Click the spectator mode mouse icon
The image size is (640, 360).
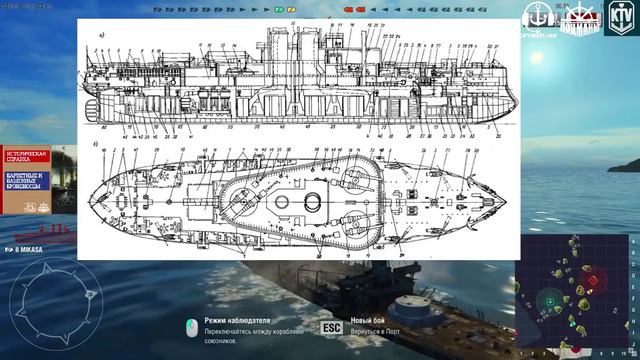(192, 328)
